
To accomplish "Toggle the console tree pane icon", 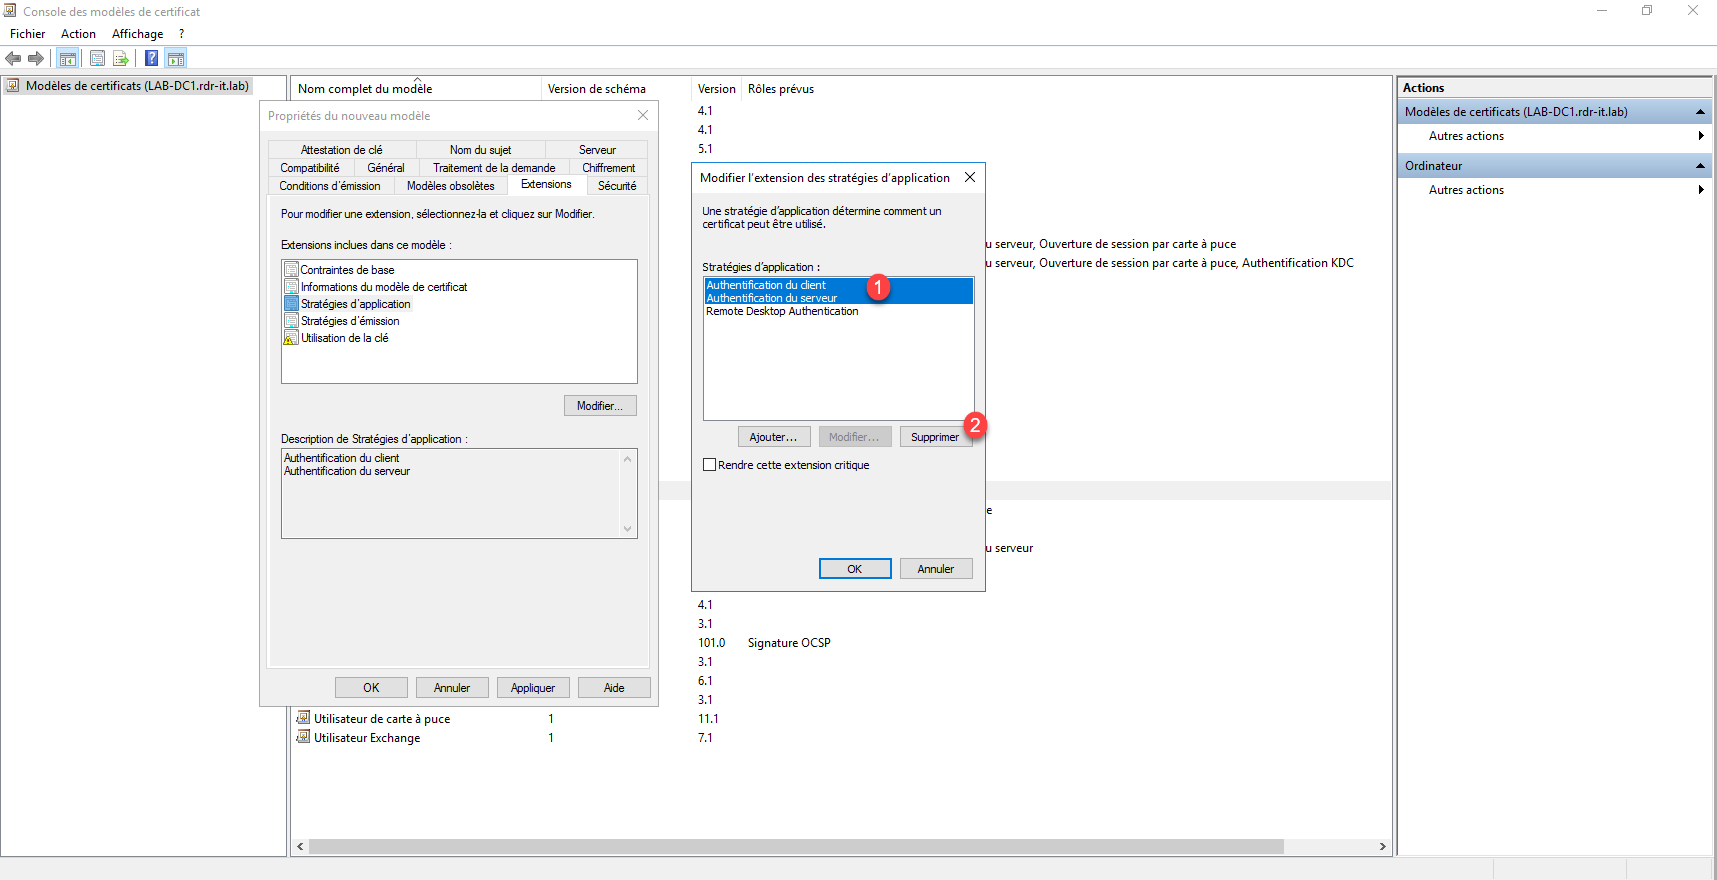I will click(x=68, y=59).
